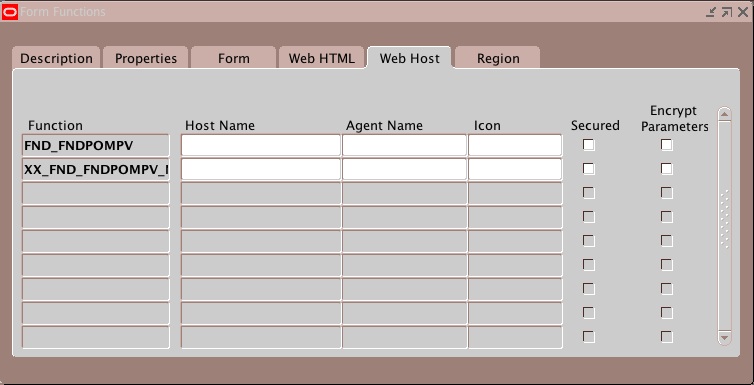This screenshot has height=385, width=754.
Task: Minimize the Form Functions window
Action: [711, 12]
